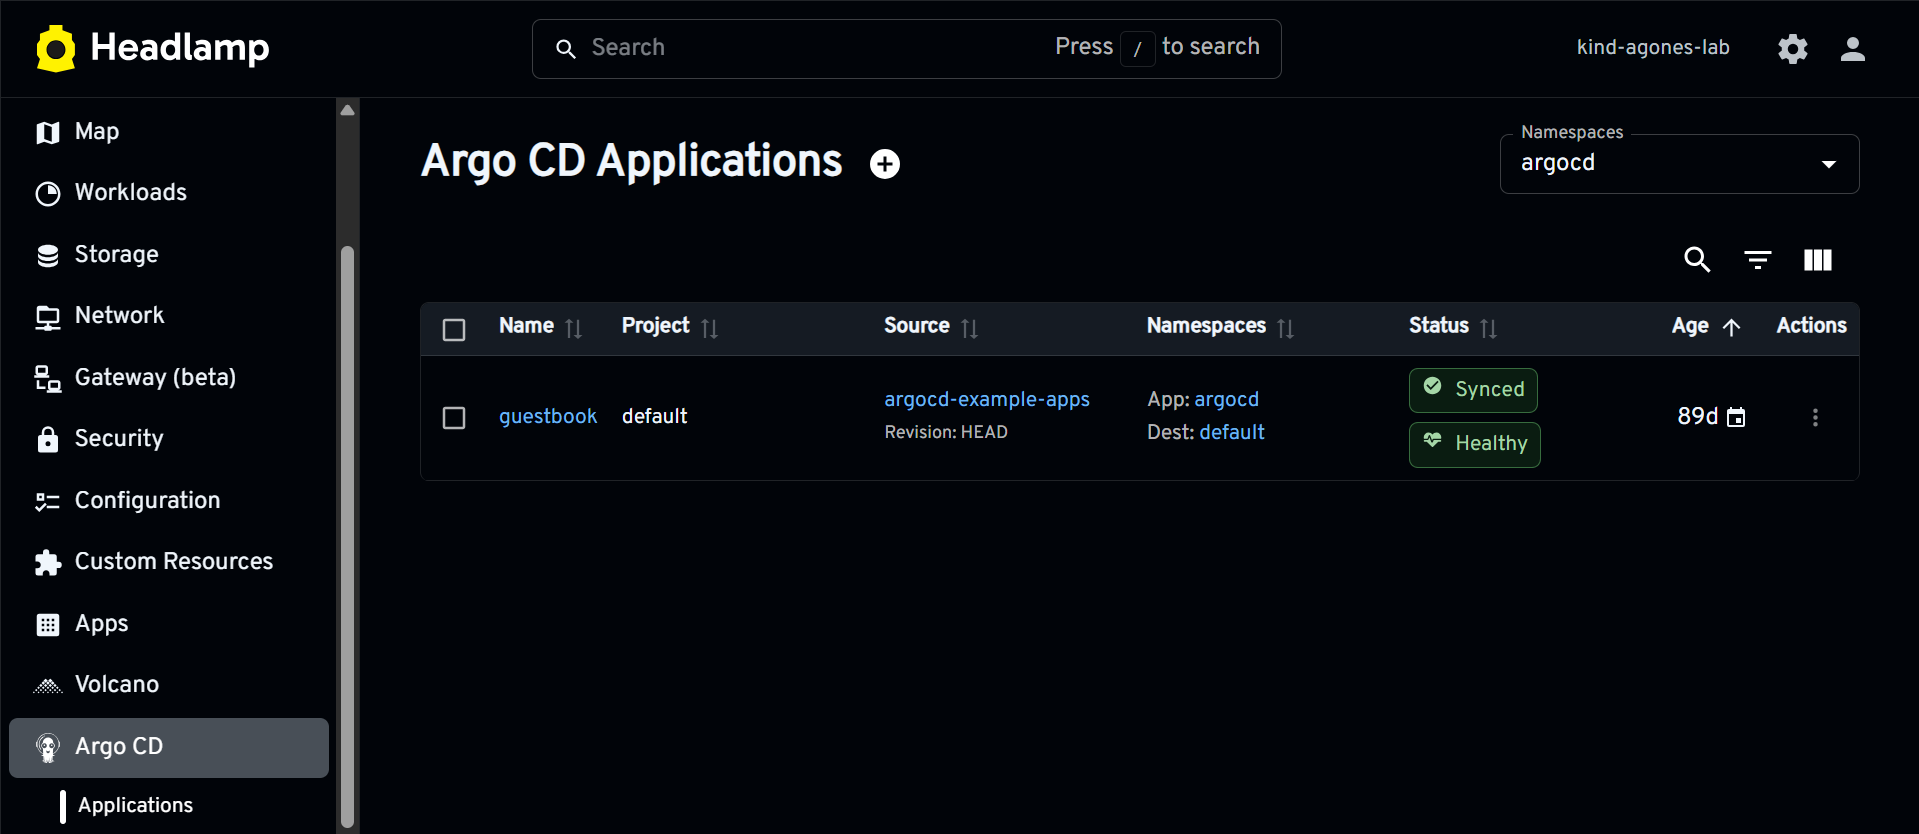Click the Map sidebar icon

click(48, 132)
